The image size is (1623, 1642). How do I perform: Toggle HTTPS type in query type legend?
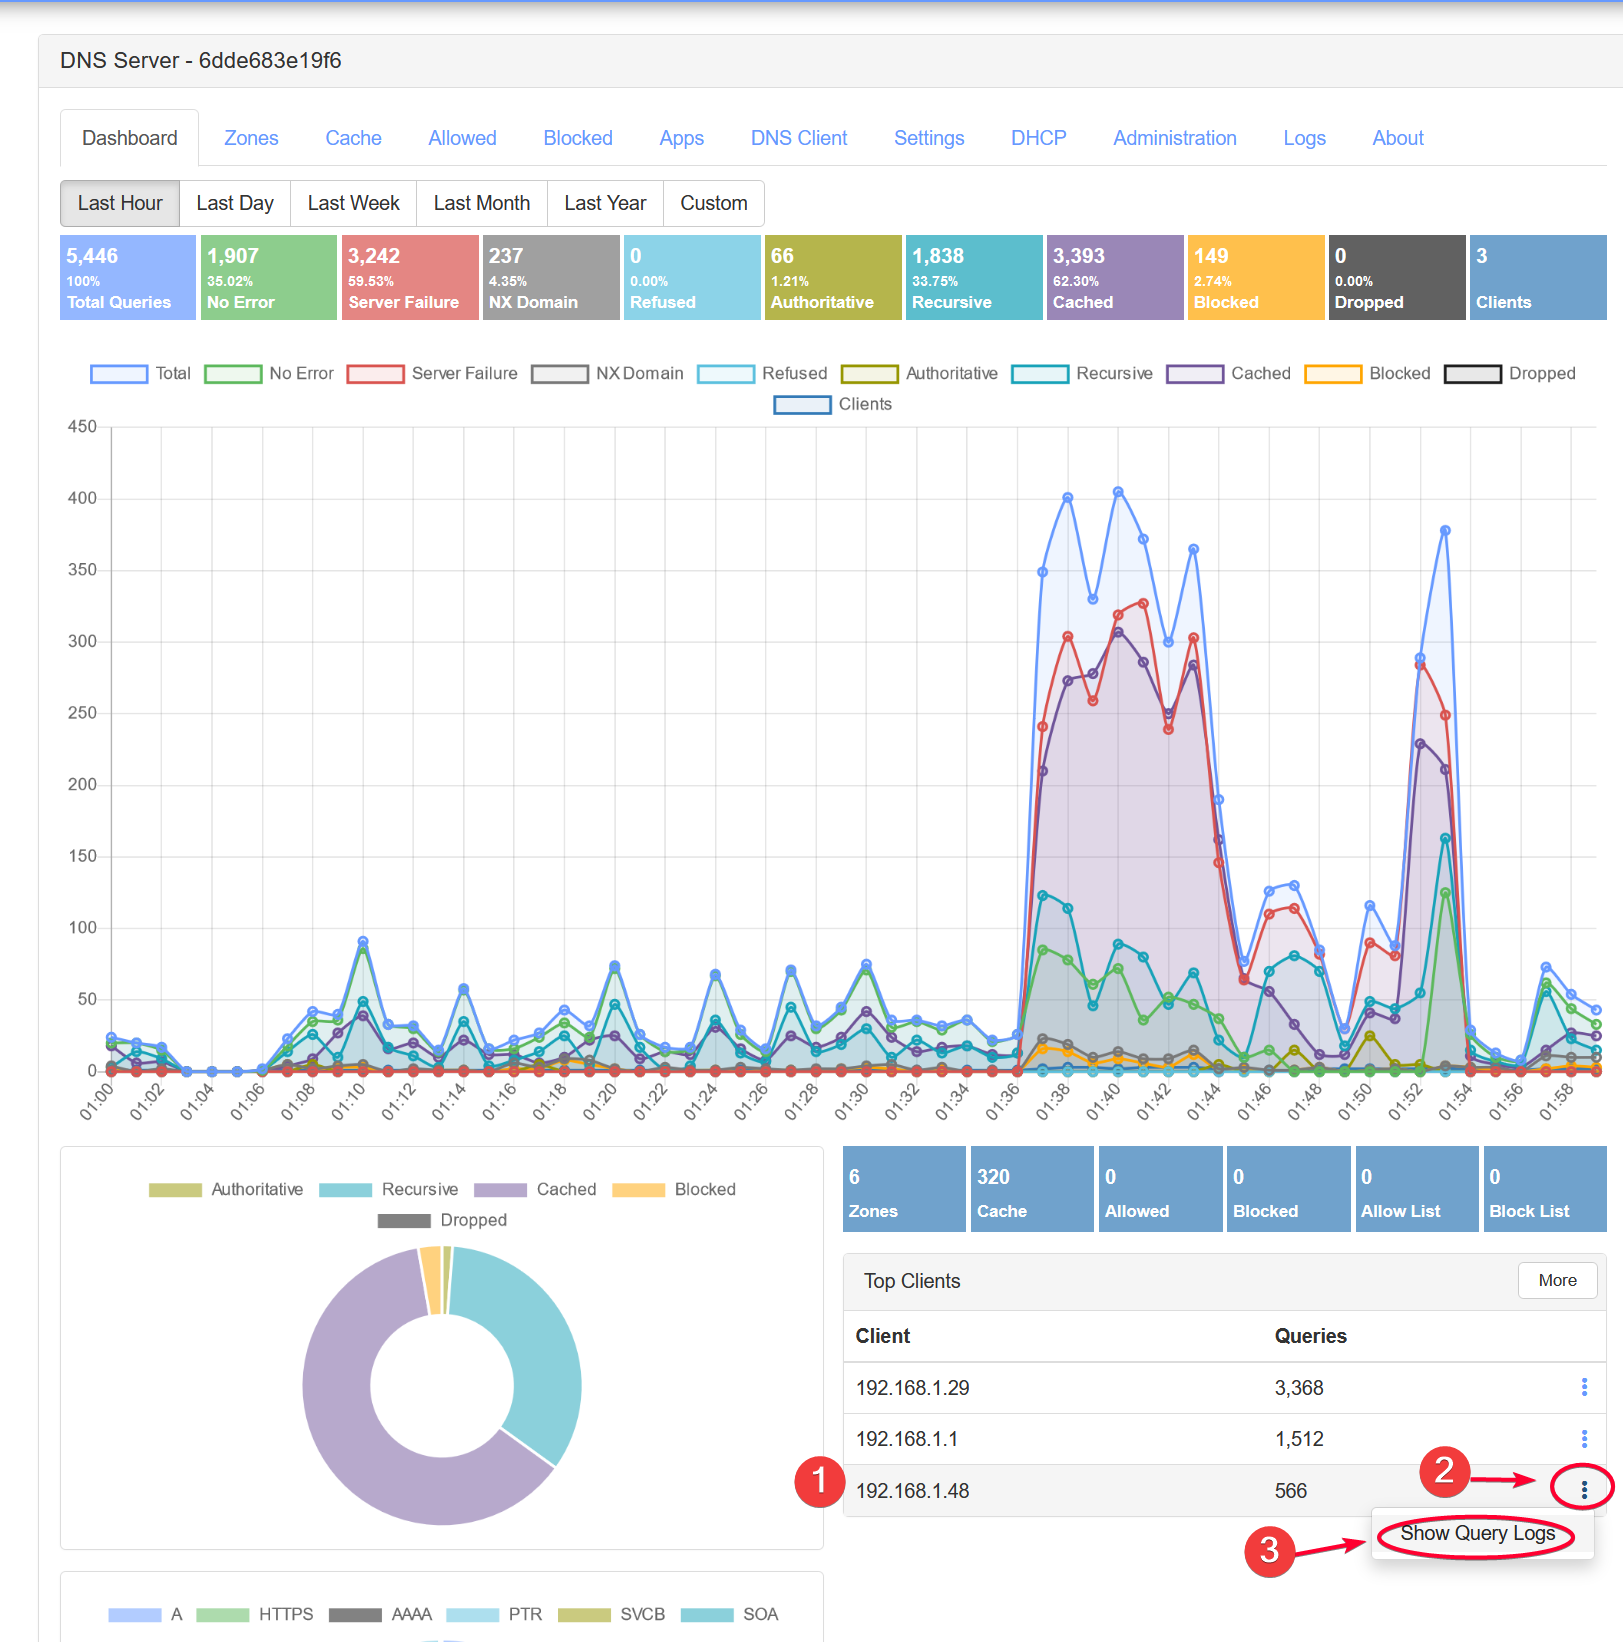tap(255, 1614)
